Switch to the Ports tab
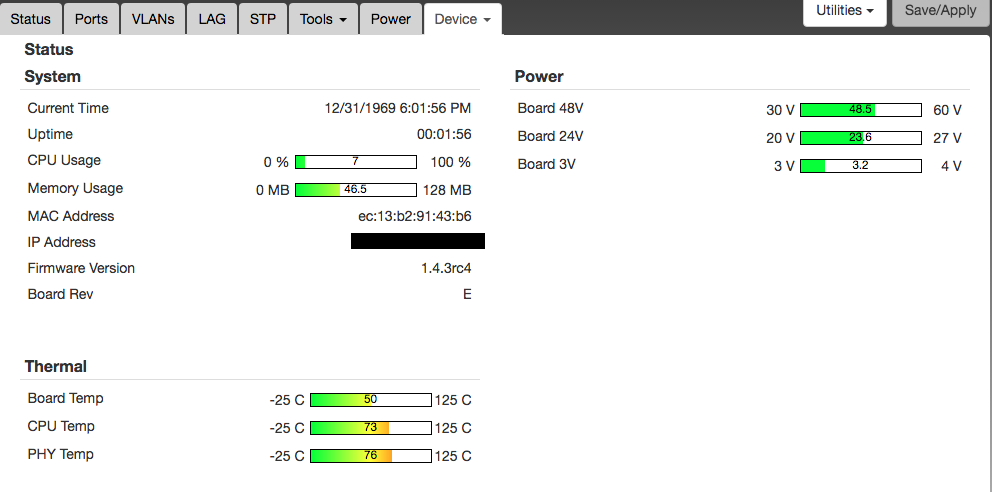This screenshot has width=992, height=492. point(92,19)
